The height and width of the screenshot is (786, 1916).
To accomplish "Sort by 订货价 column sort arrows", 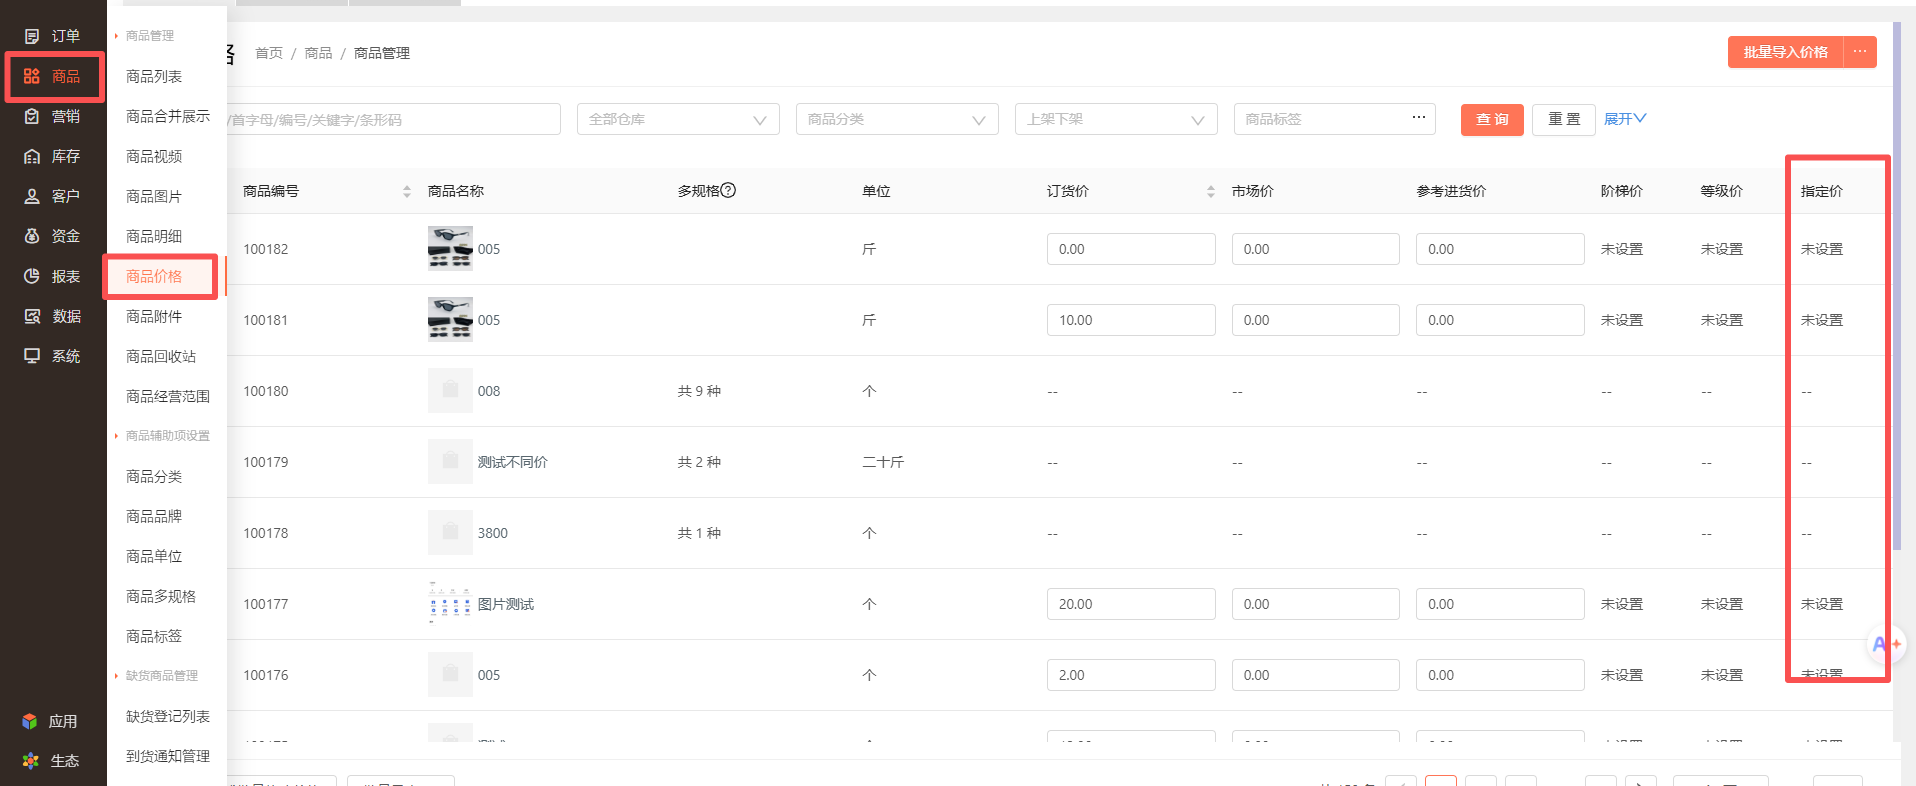I will [x=1211, y=191].
